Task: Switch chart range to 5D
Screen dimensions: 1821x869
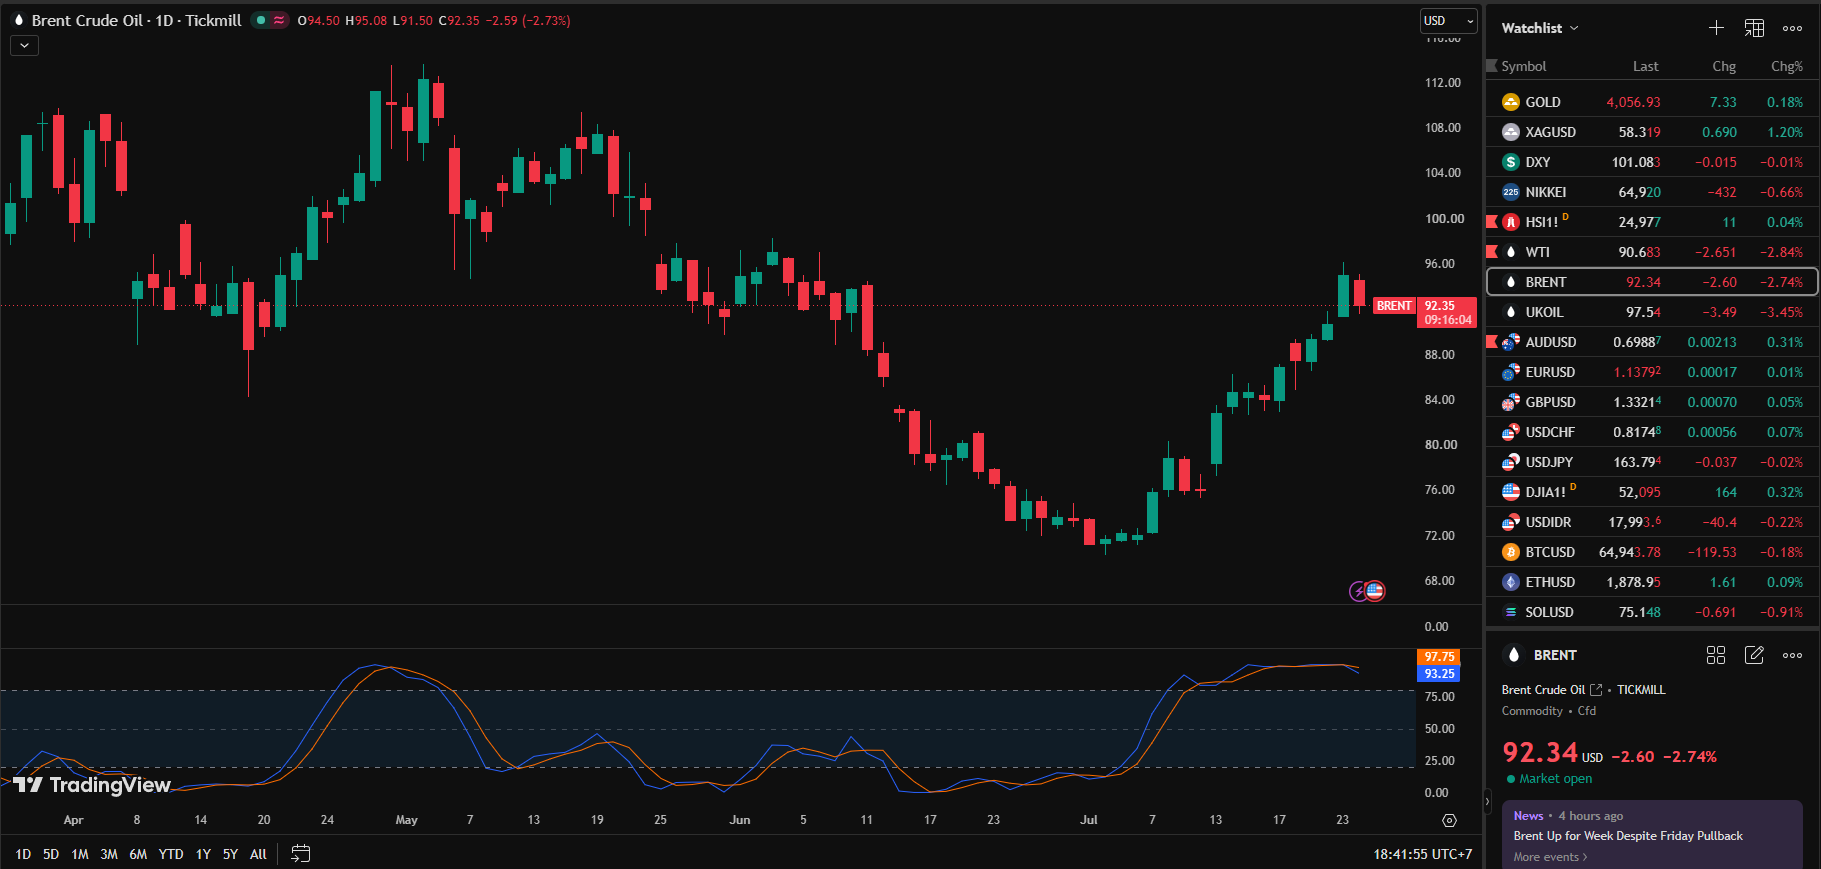Action: click(51, 854)
